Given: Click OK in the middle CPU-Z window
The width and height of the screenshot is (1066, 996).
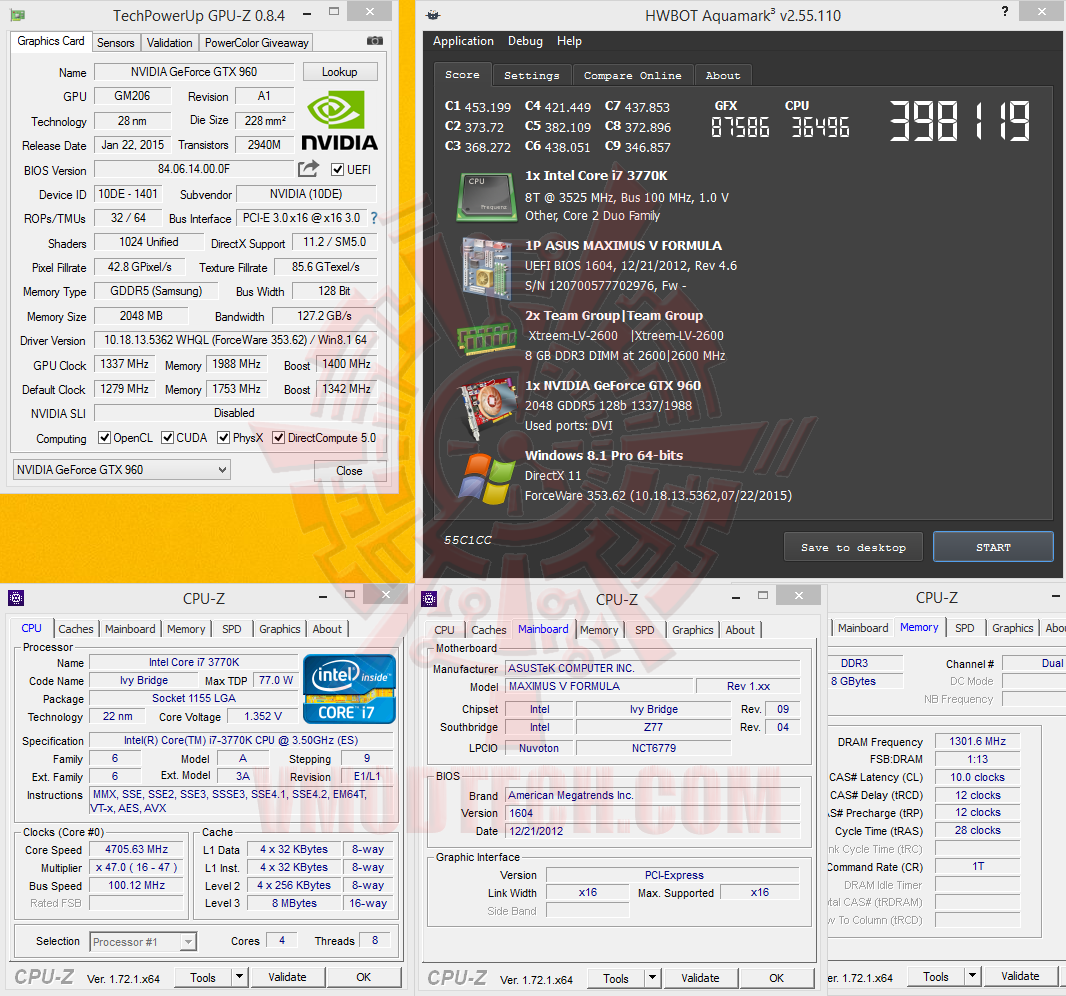Looking at the screenshot, I should coord(776,978).
